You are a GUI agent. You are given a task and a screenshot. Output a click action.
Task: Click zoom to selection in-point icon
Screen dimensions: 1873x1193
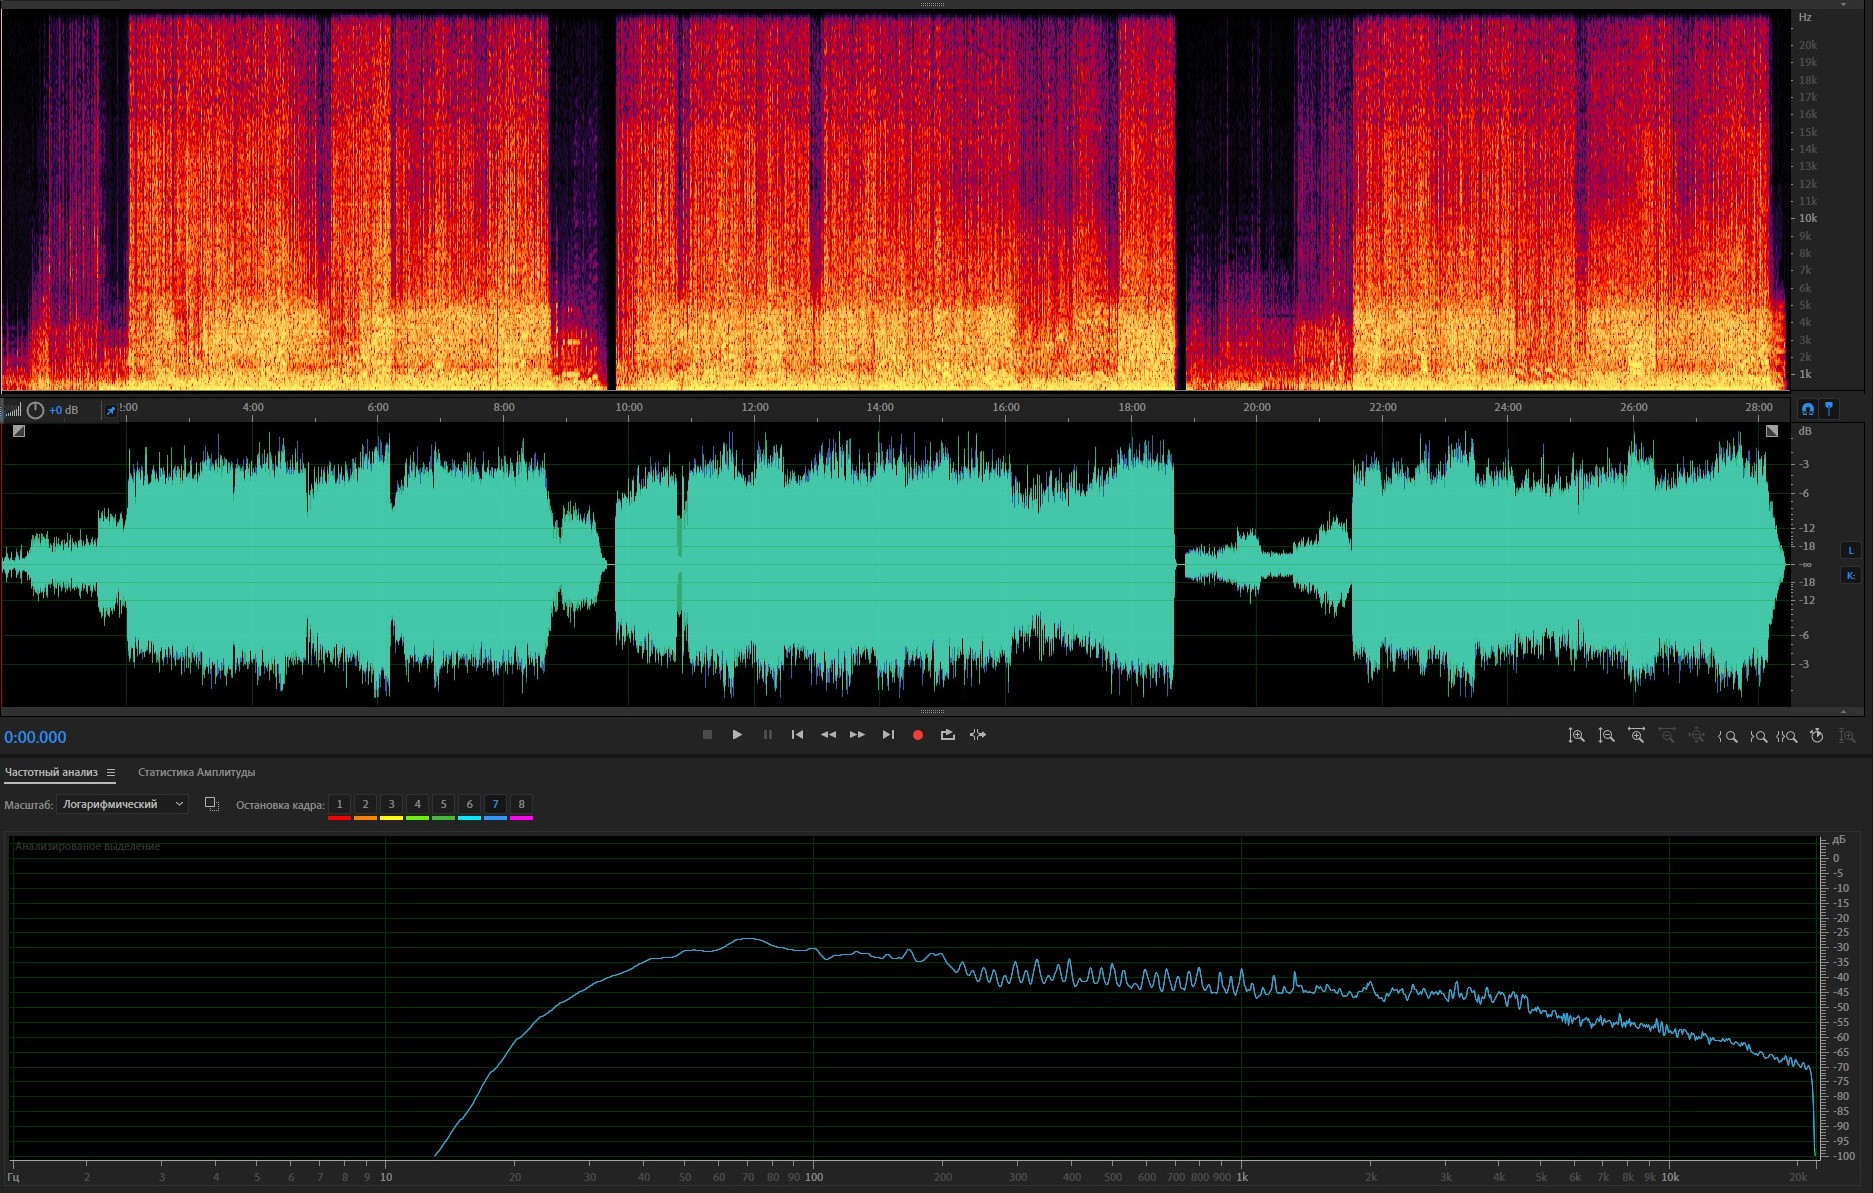click(1727, 736)
